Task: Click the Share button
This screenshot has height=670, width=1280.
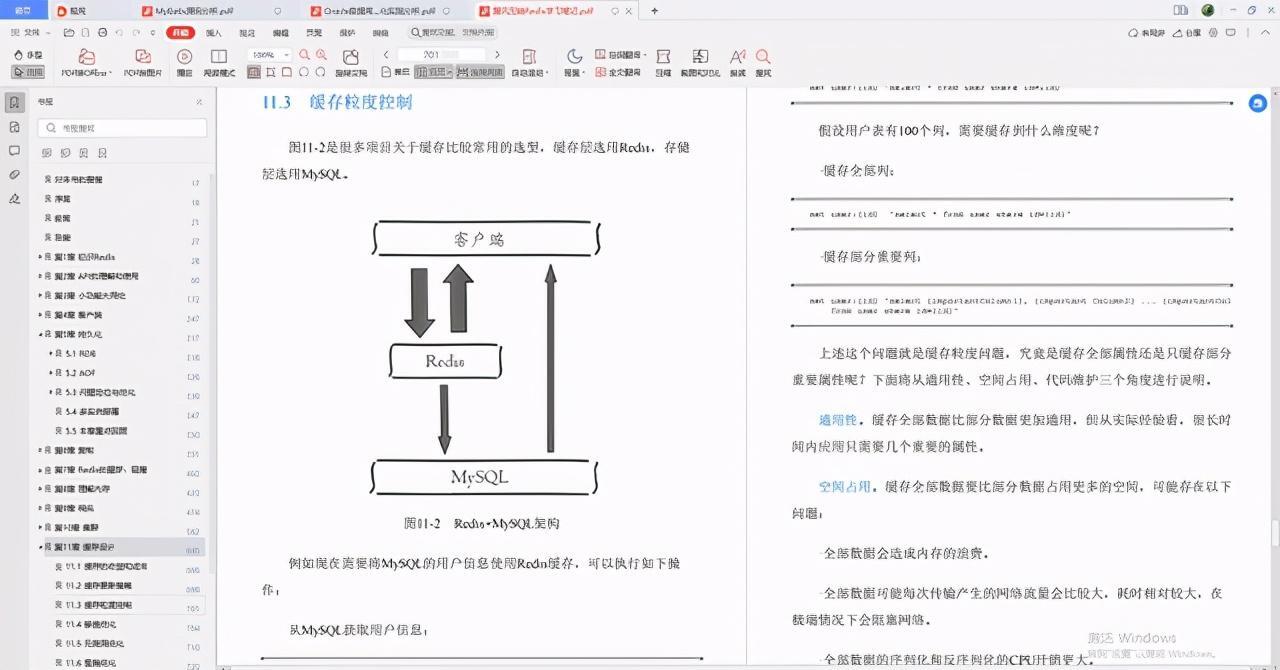Action: point(1186,33)
